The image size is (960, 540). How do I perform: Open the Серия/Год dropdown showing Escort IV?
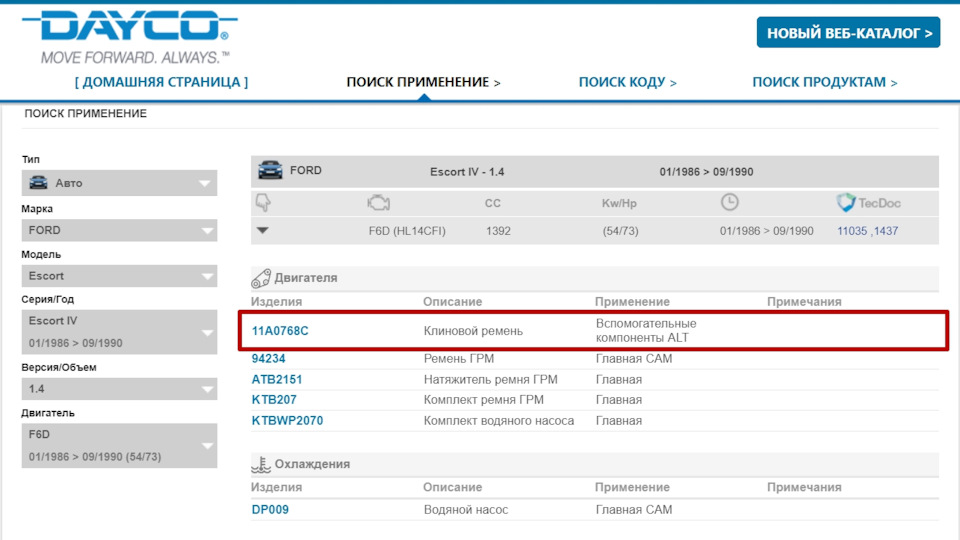click(x=119, y=332)
